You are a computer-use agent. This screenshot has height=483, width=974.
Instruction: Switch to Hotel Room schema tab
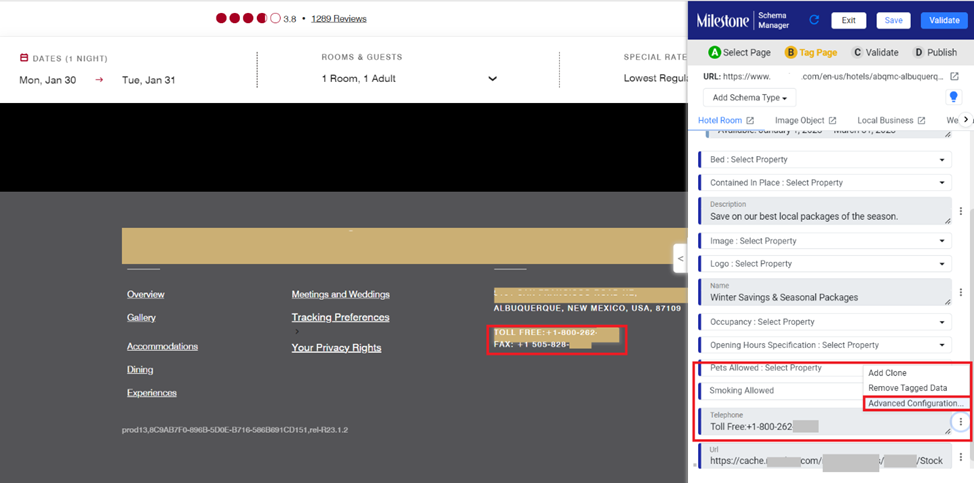[719, 120]
